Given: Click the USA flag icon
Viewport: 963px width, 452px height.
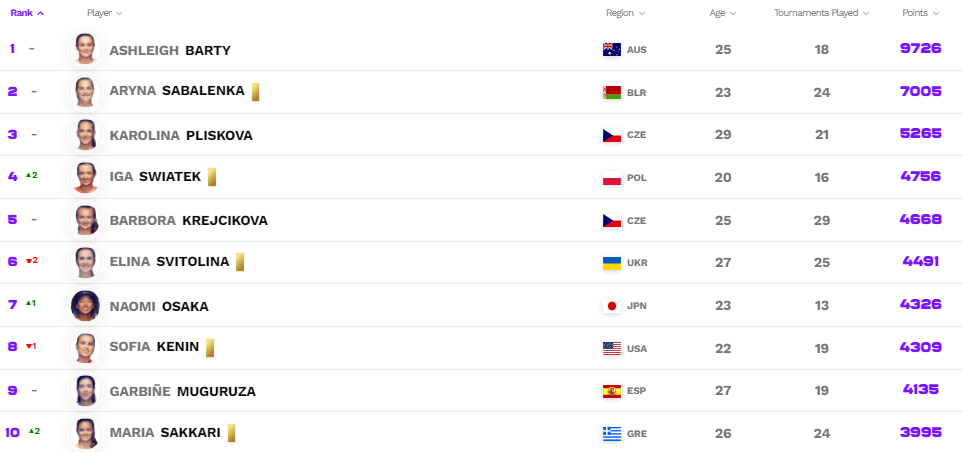Looking at the screenshot, I should pyautogui.click(x=612, y=349).
